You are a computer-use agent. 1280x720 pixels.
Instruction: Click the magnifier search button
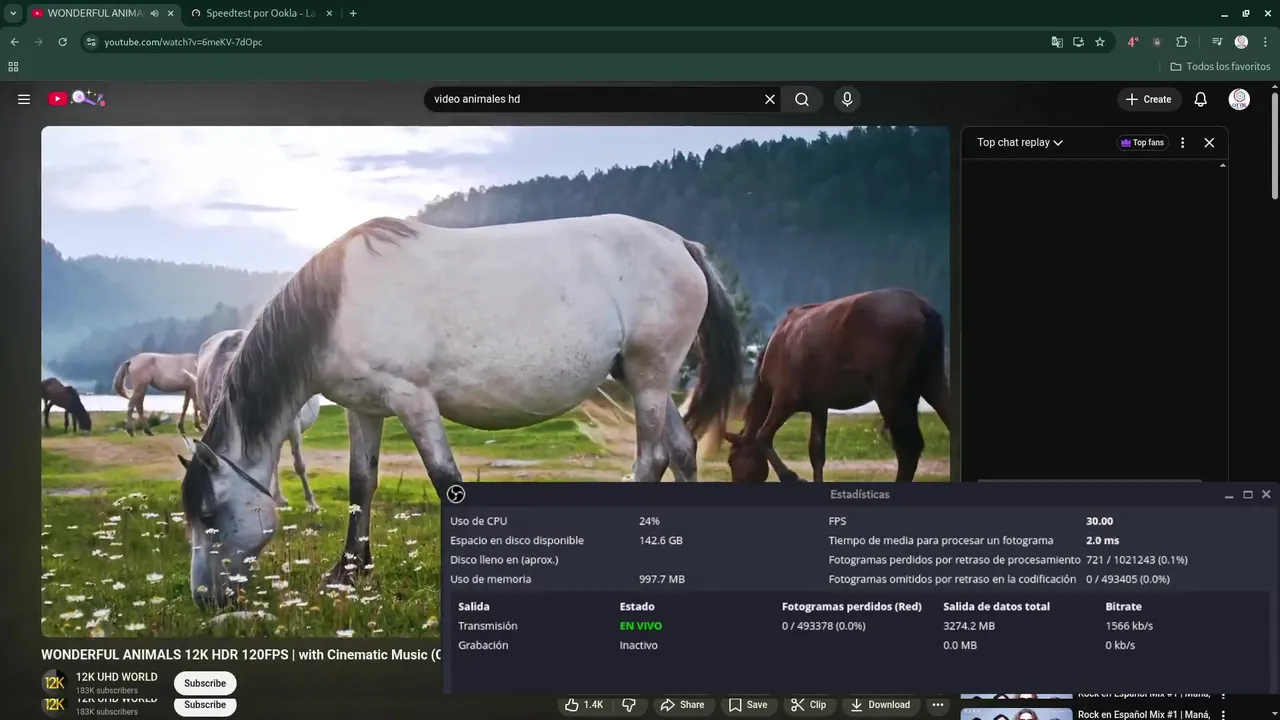pyautogui.click(x=802, y=99)
